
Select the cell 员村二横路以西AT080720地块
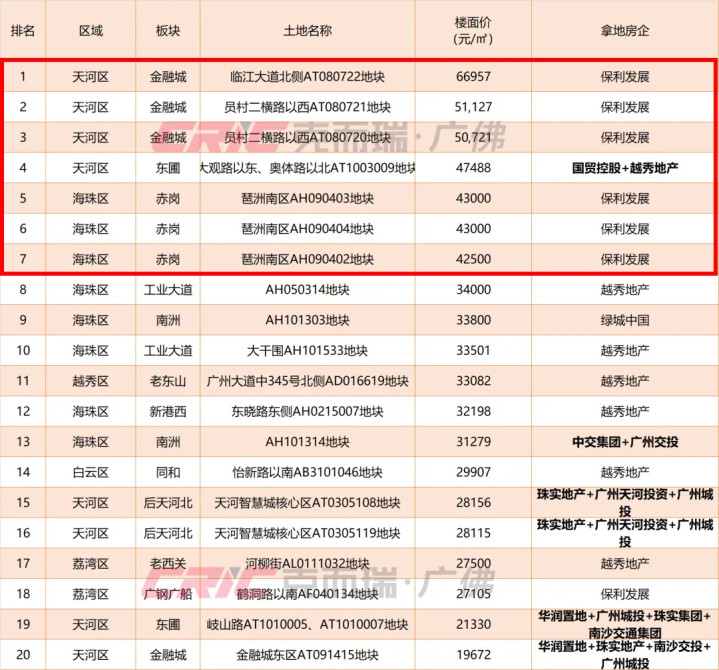click(307, 138)
